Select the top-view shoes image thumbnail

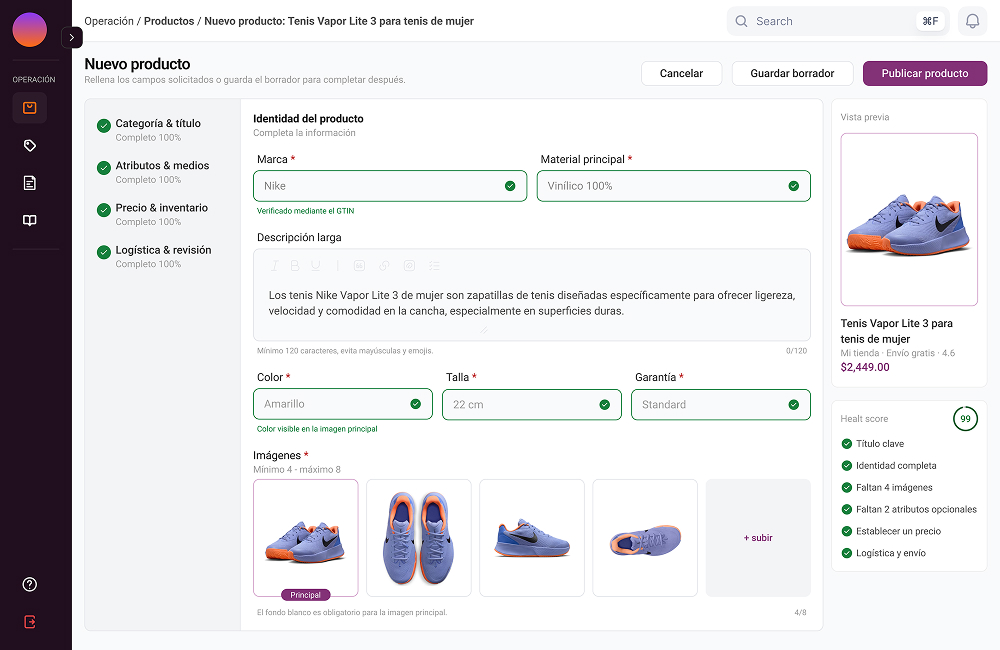point(419,538)
